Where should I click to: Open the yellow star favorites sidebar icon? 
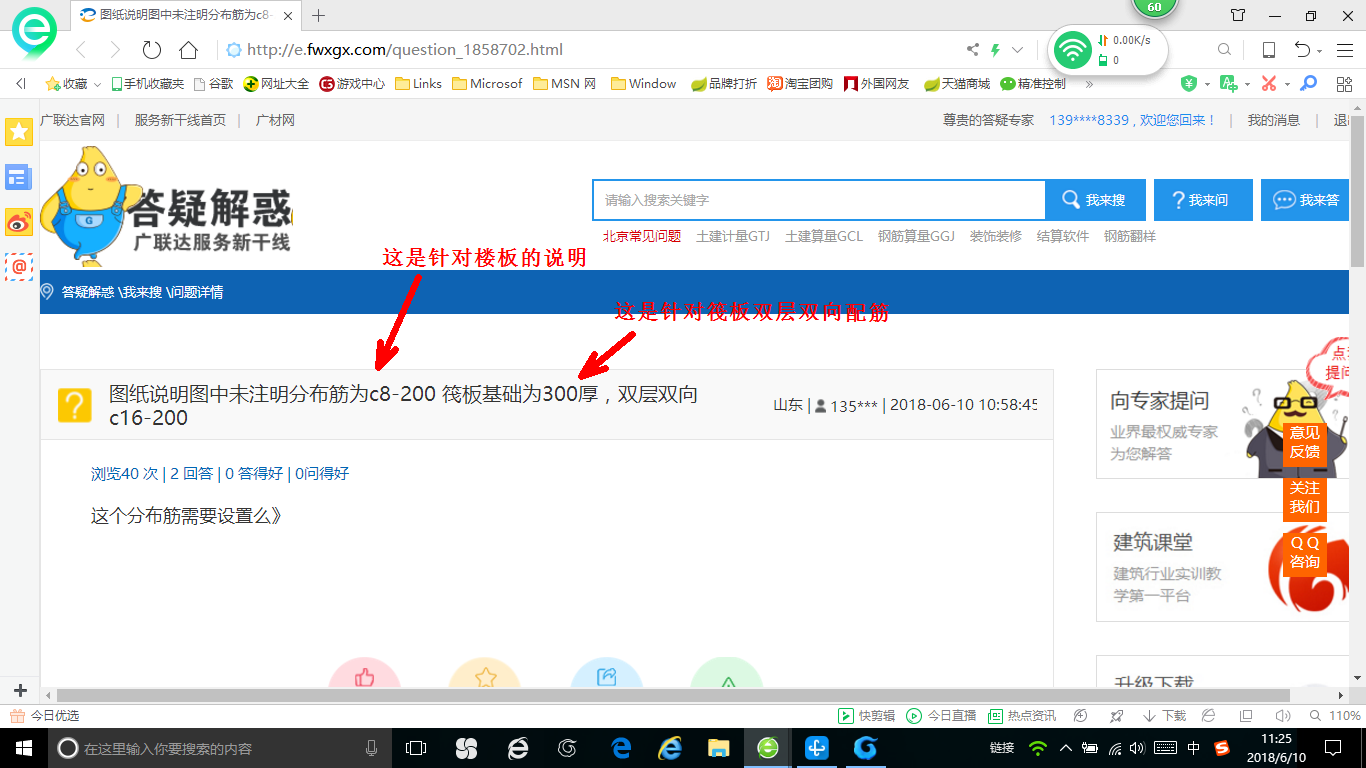click(x=19, y=131)
